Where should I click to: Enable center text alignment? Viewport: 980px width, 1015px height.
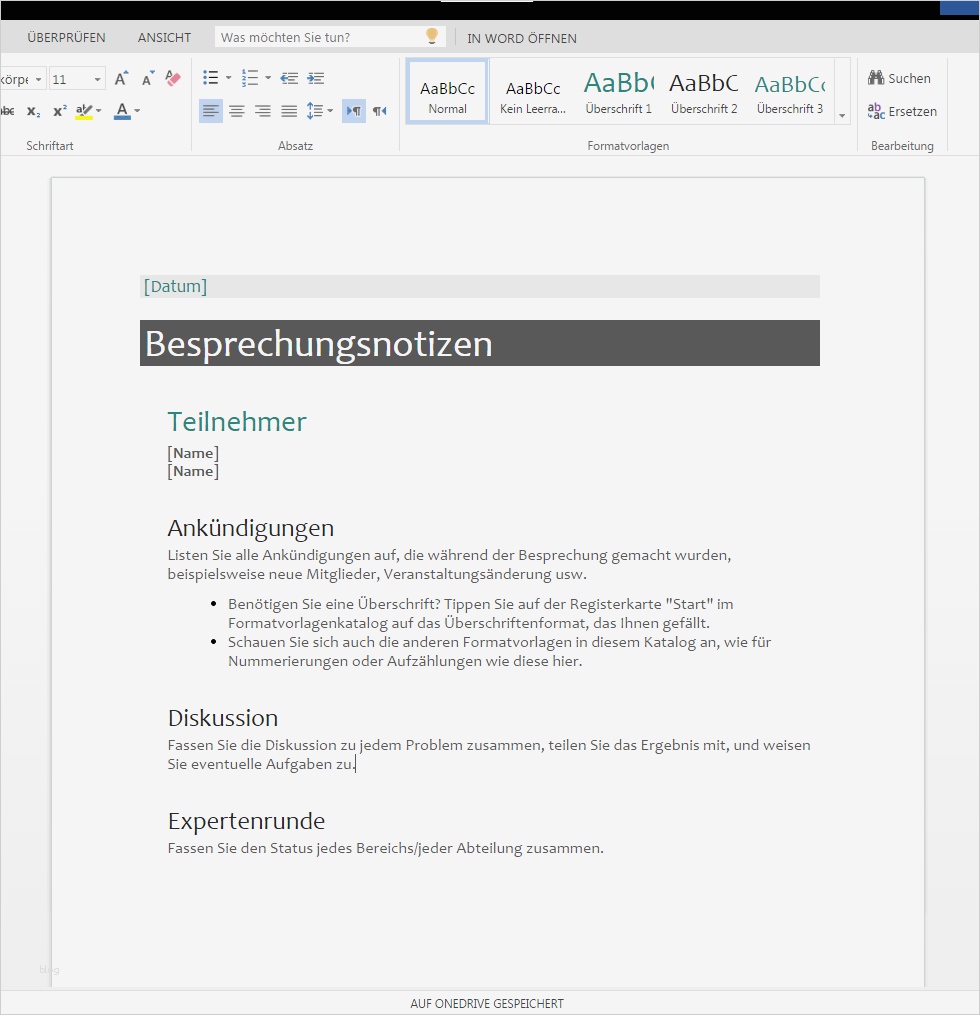[237, 110]
